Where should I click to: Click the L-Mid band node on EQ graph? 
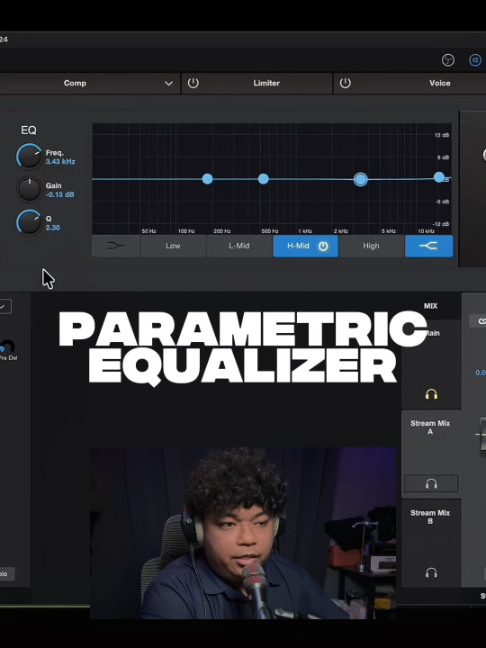(263, 179)
